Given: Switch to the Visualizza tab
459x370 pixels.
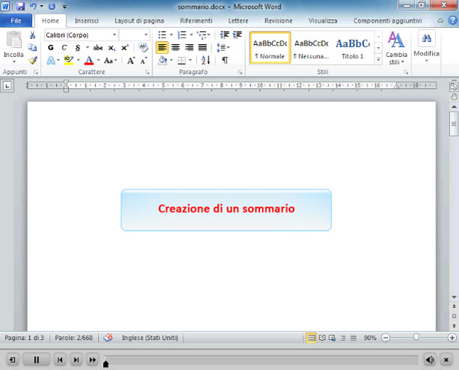Looking at the screenshot, I should pos(323,21).
